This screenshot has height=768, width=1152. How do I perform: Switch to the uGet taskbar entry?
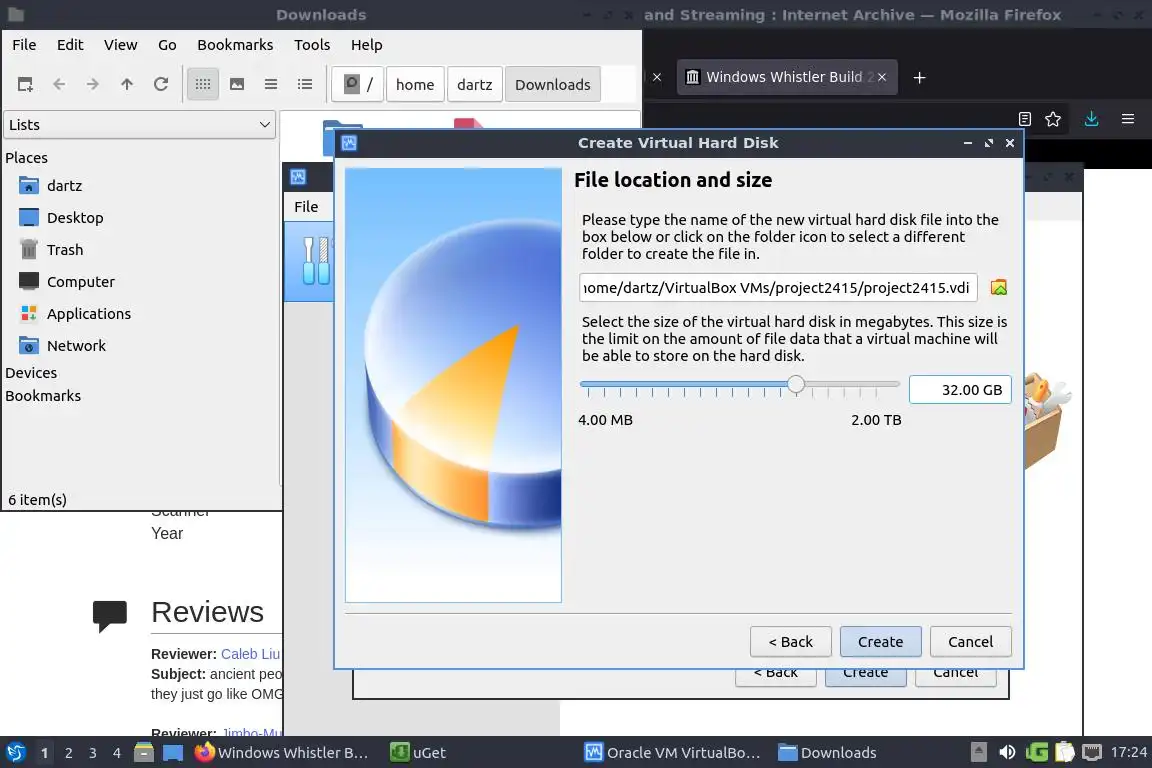419,753
